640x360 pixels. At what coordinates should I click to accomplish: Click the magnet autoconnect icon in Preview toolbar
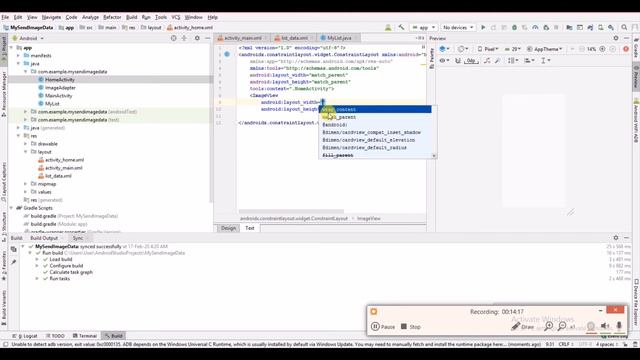pyautogui.click(x=458, y=60)
